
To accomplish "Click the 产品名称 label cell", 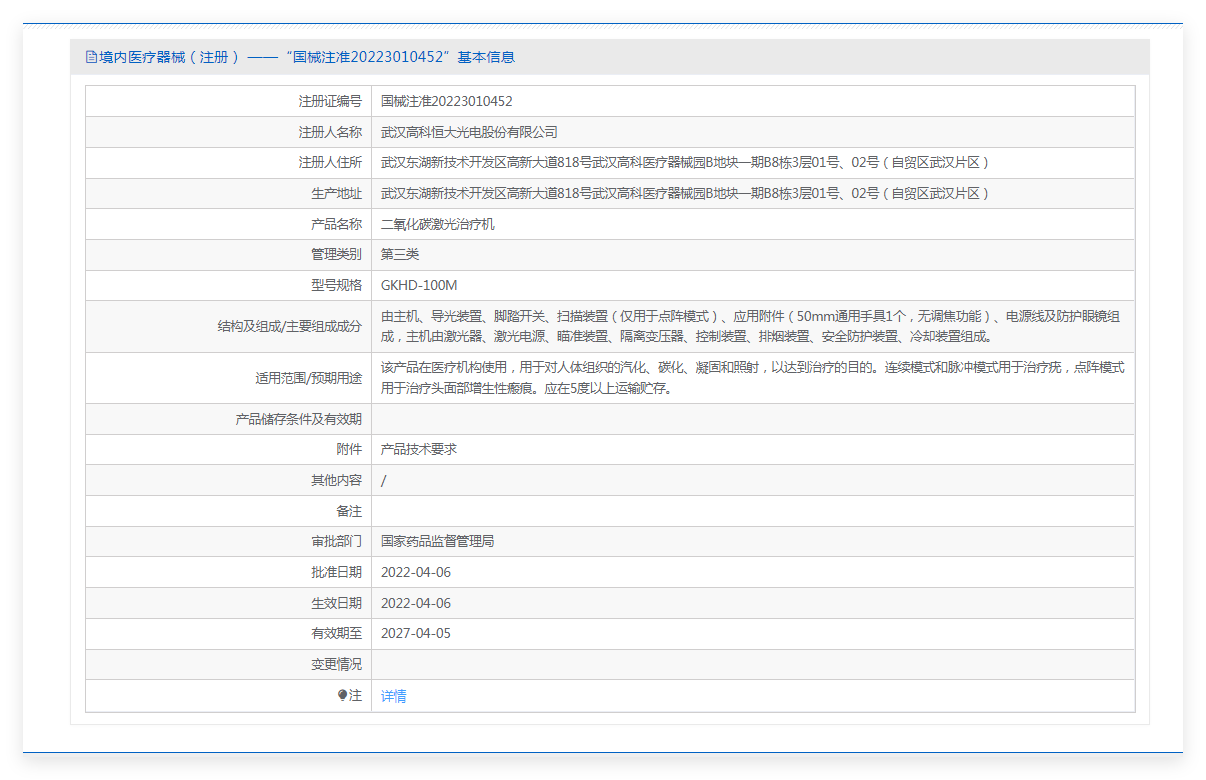I will click(229, 225).
